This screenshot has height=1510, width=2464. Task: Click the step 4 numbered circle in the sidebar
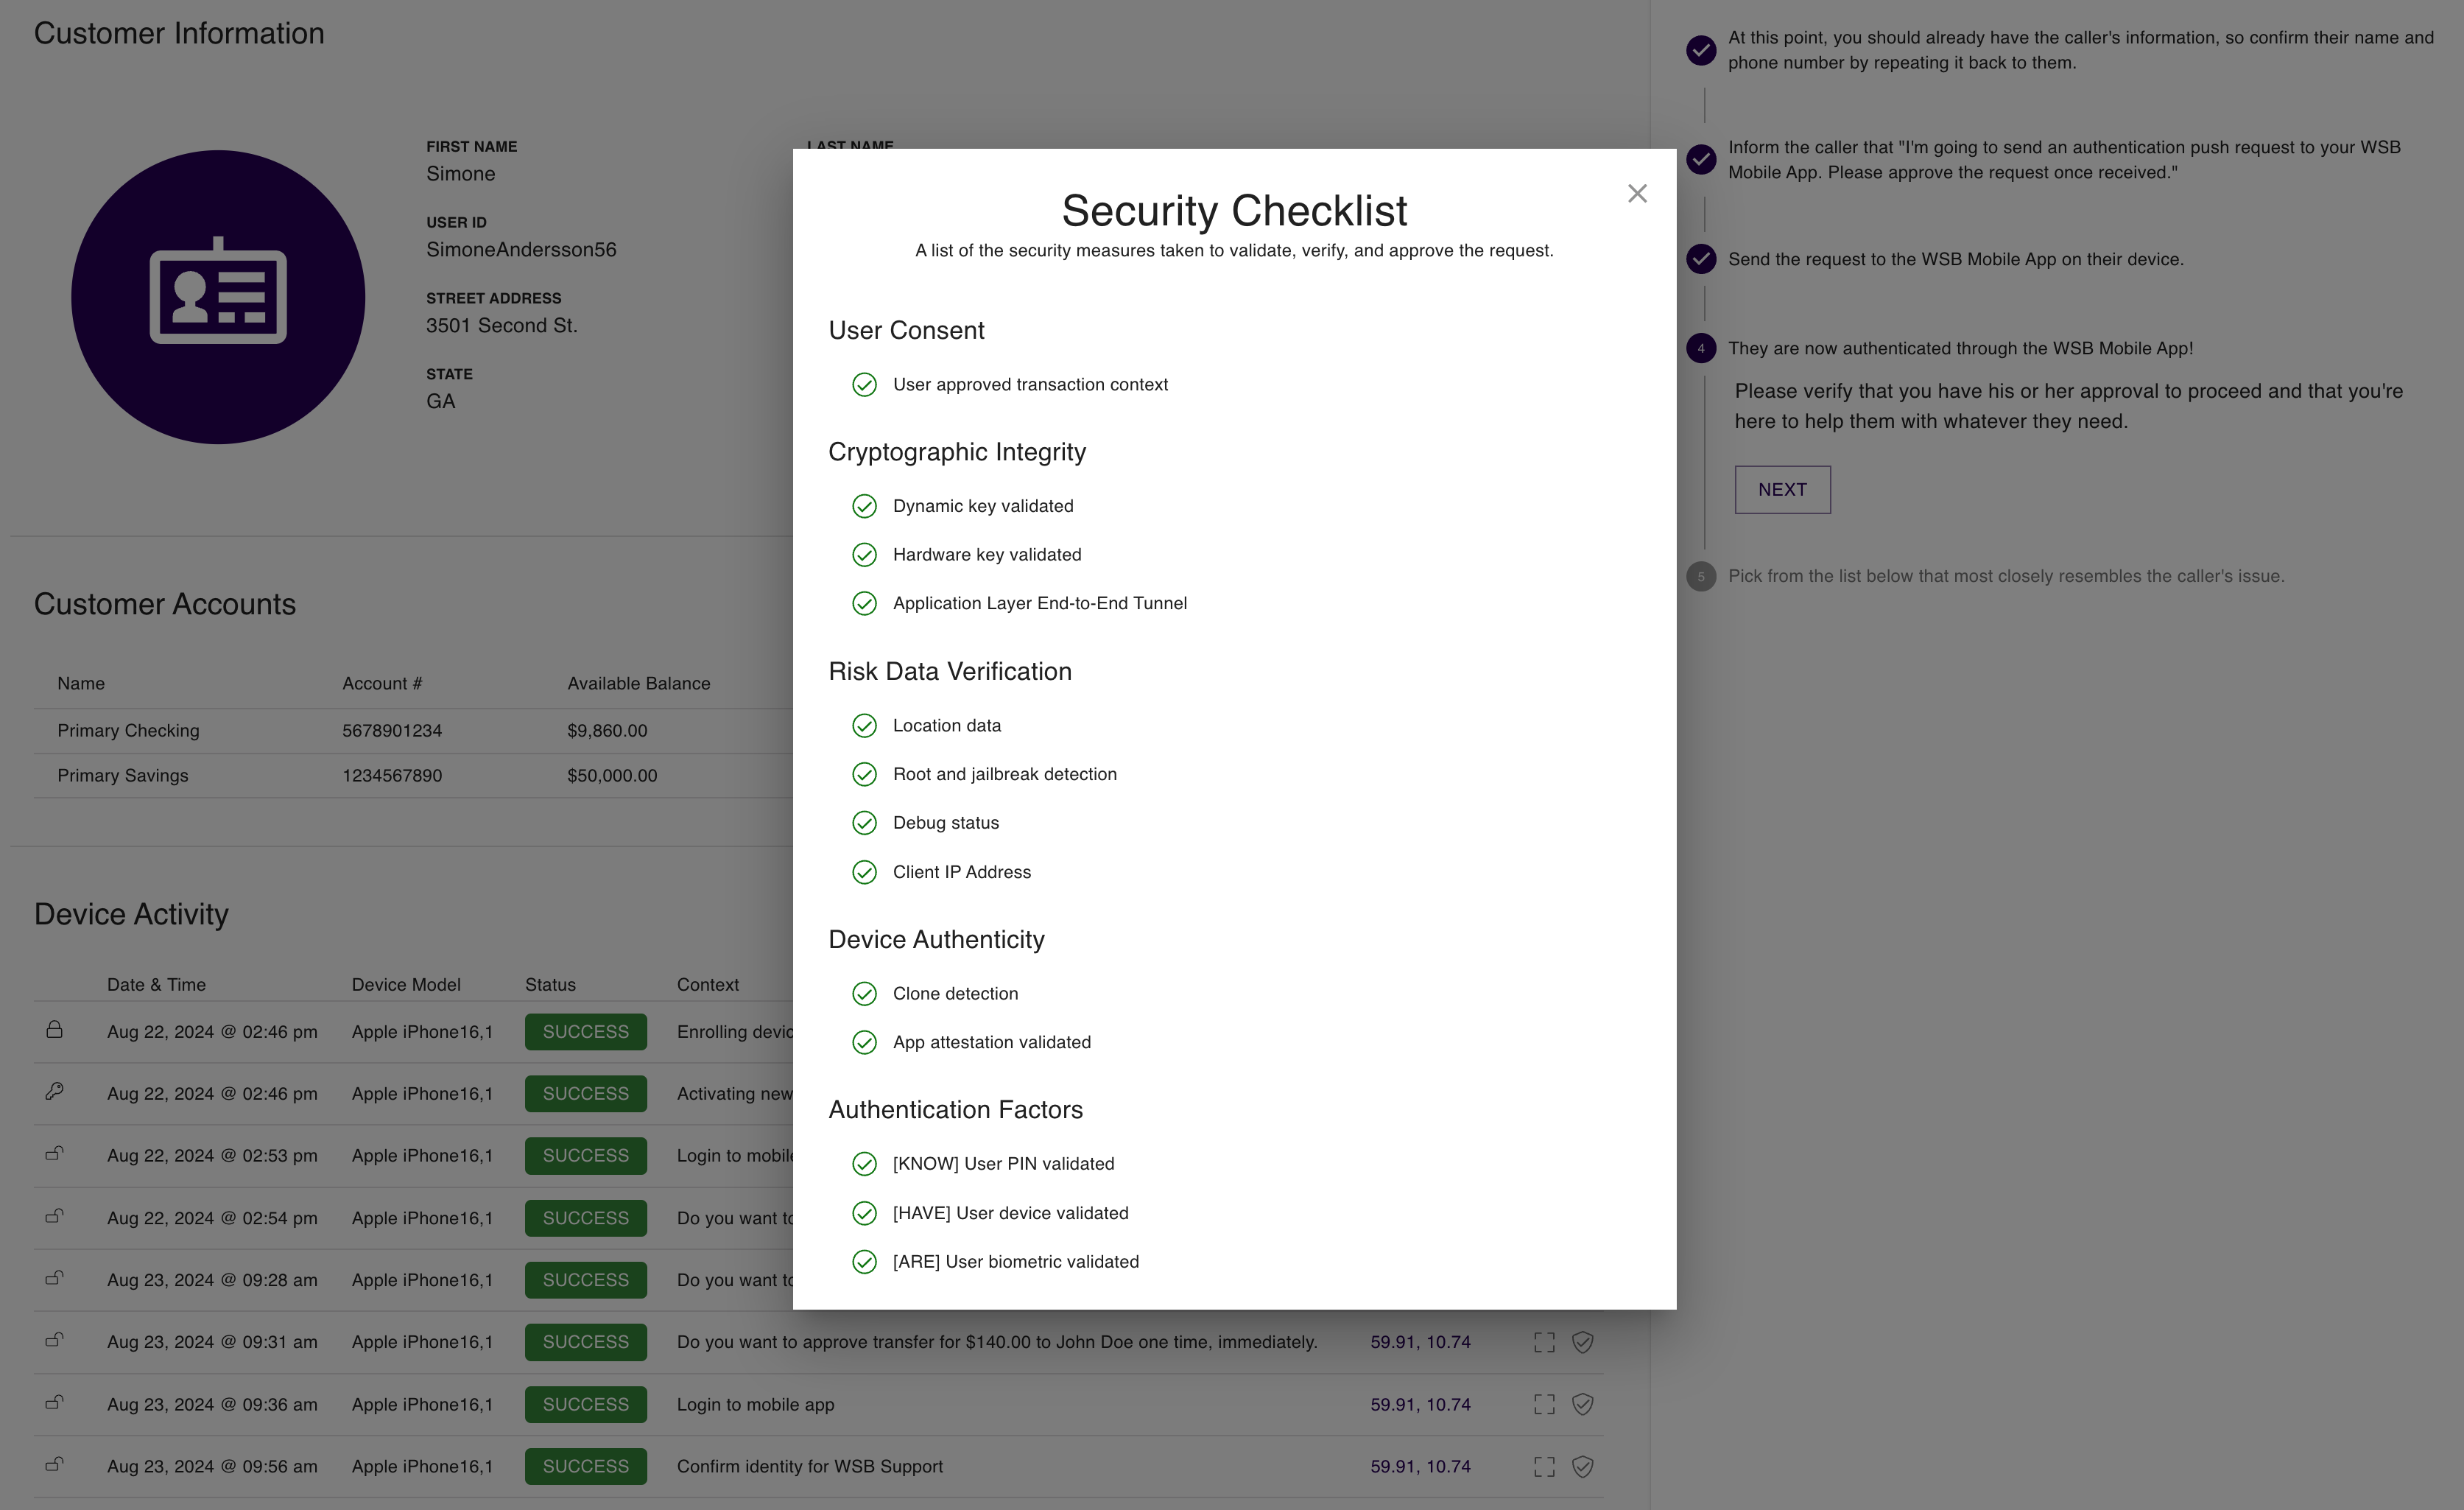pos(1701,348)
